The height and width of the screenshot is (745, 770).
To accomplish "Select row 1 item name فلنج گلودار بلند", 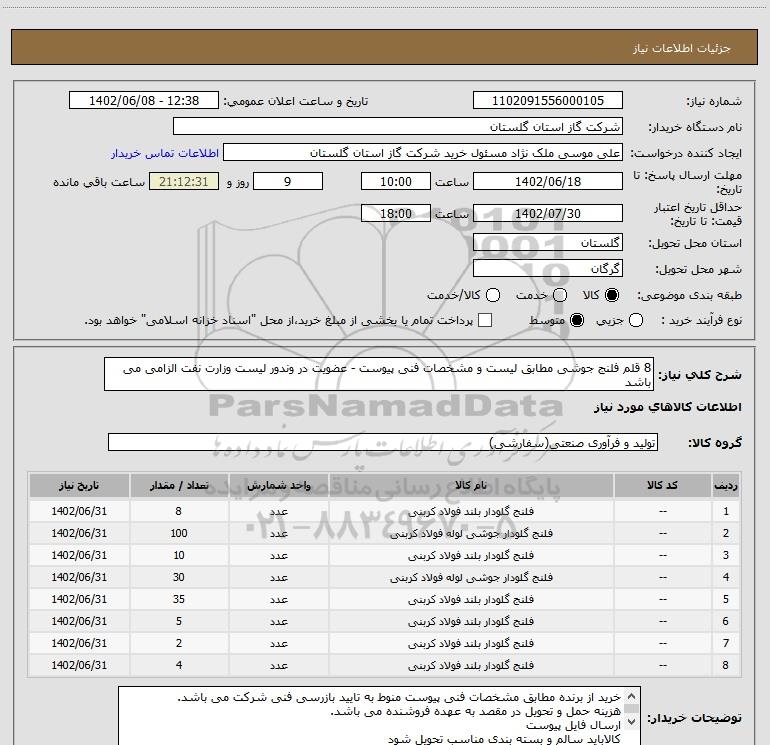I will pyautogui.click(x=471, y=511).
